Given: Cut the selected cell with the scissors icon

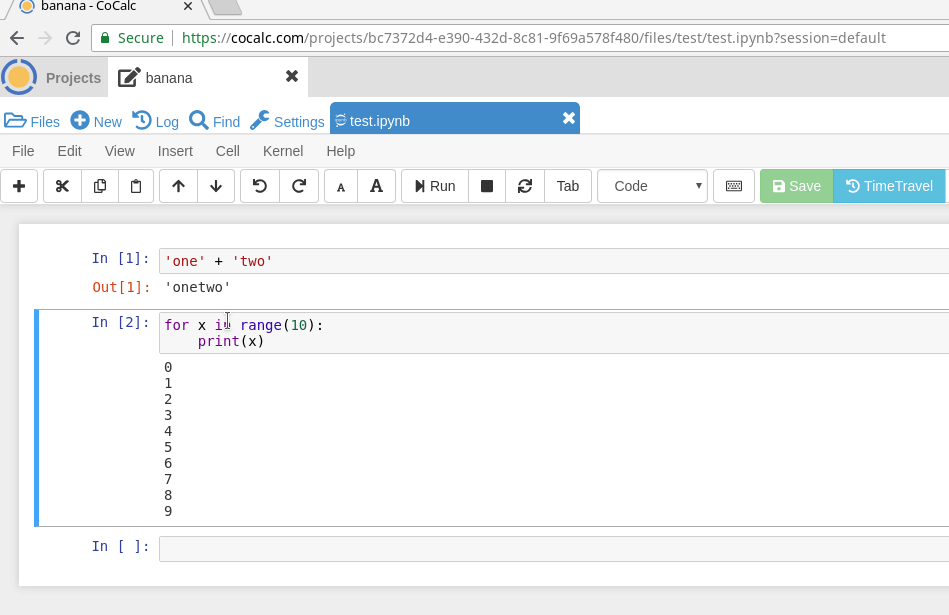Looking at the screenshot, I should (62, 186).
